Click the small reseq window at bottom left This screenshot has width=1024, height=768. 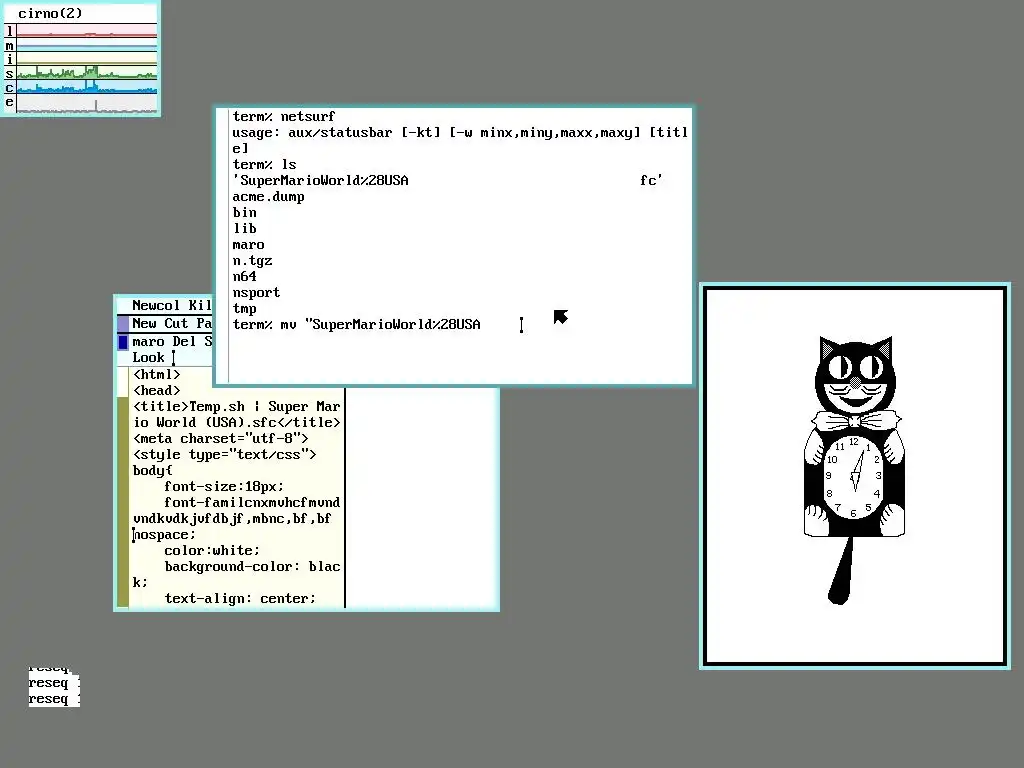[54, 686]
